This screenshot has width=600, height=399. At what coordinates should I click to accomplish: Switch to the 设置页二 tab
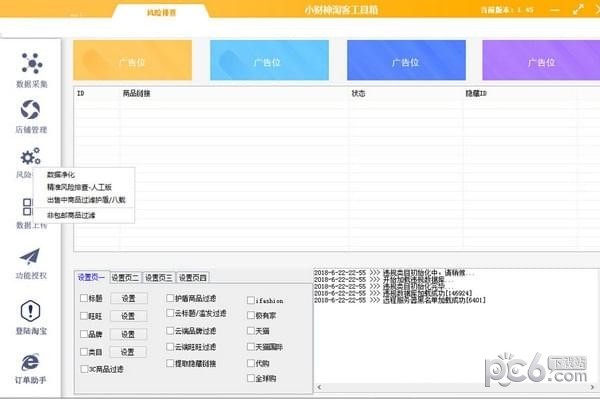coord(125,278)
